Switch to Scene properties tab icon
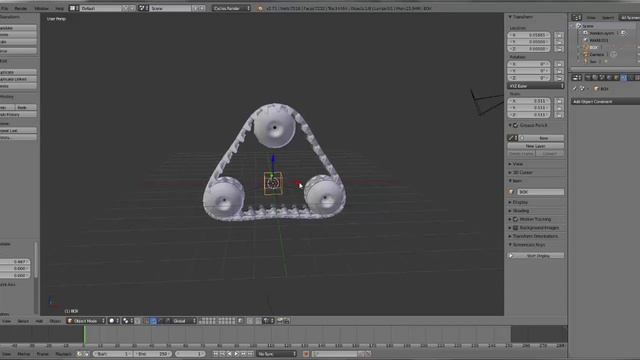The height and width of the screenshot is (360, 640). click(x=602, y=78)
